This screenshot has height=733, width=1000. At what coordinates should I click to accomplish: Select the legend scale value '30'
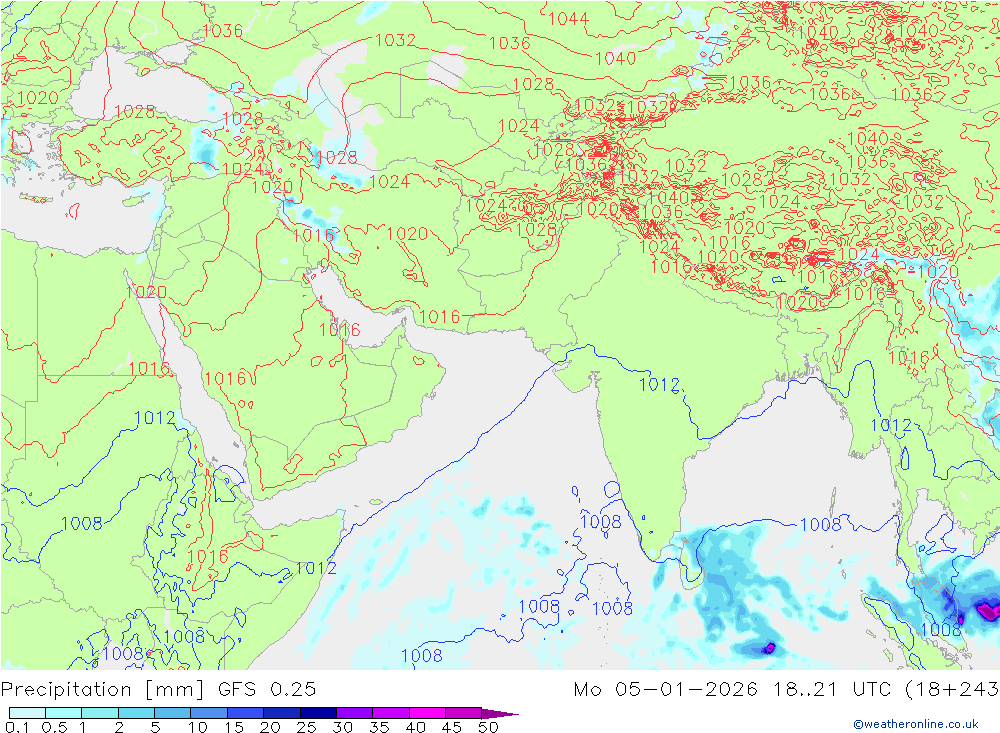pos(342,727)
